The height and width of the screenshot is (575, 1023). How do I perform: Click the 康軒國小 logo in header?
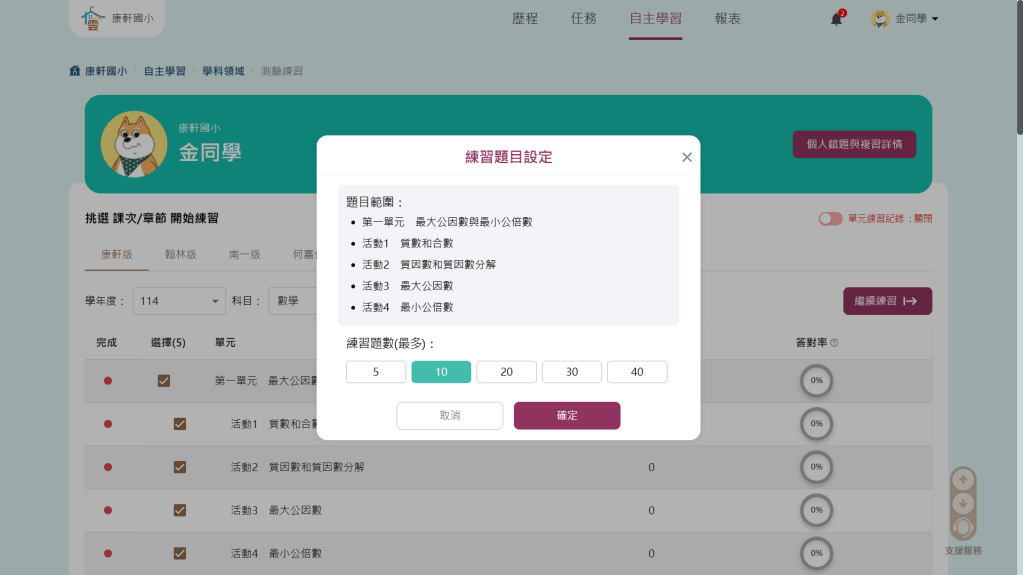117,18
